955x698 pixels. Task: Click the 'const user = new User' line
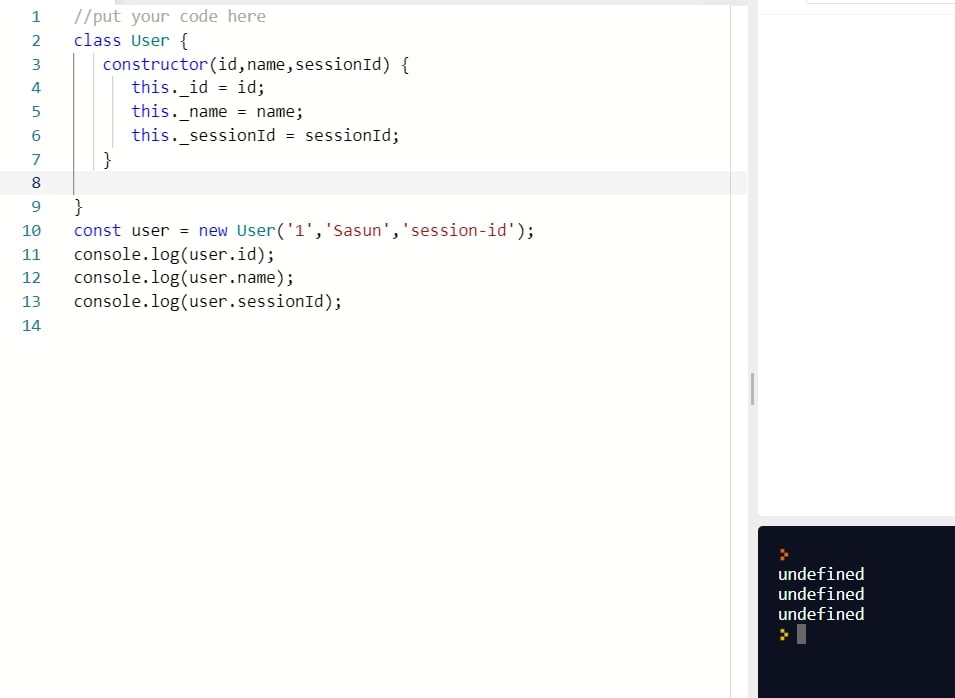pyautogui.click(x=303, y=231)
